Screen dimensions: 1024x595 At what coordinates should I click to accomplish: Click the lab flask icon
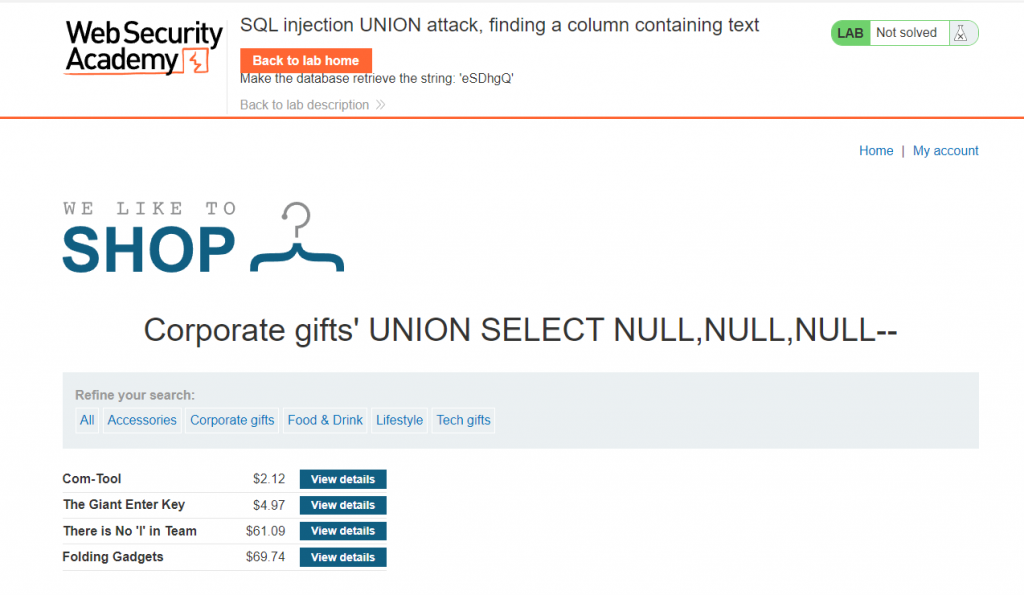point(960,33)
